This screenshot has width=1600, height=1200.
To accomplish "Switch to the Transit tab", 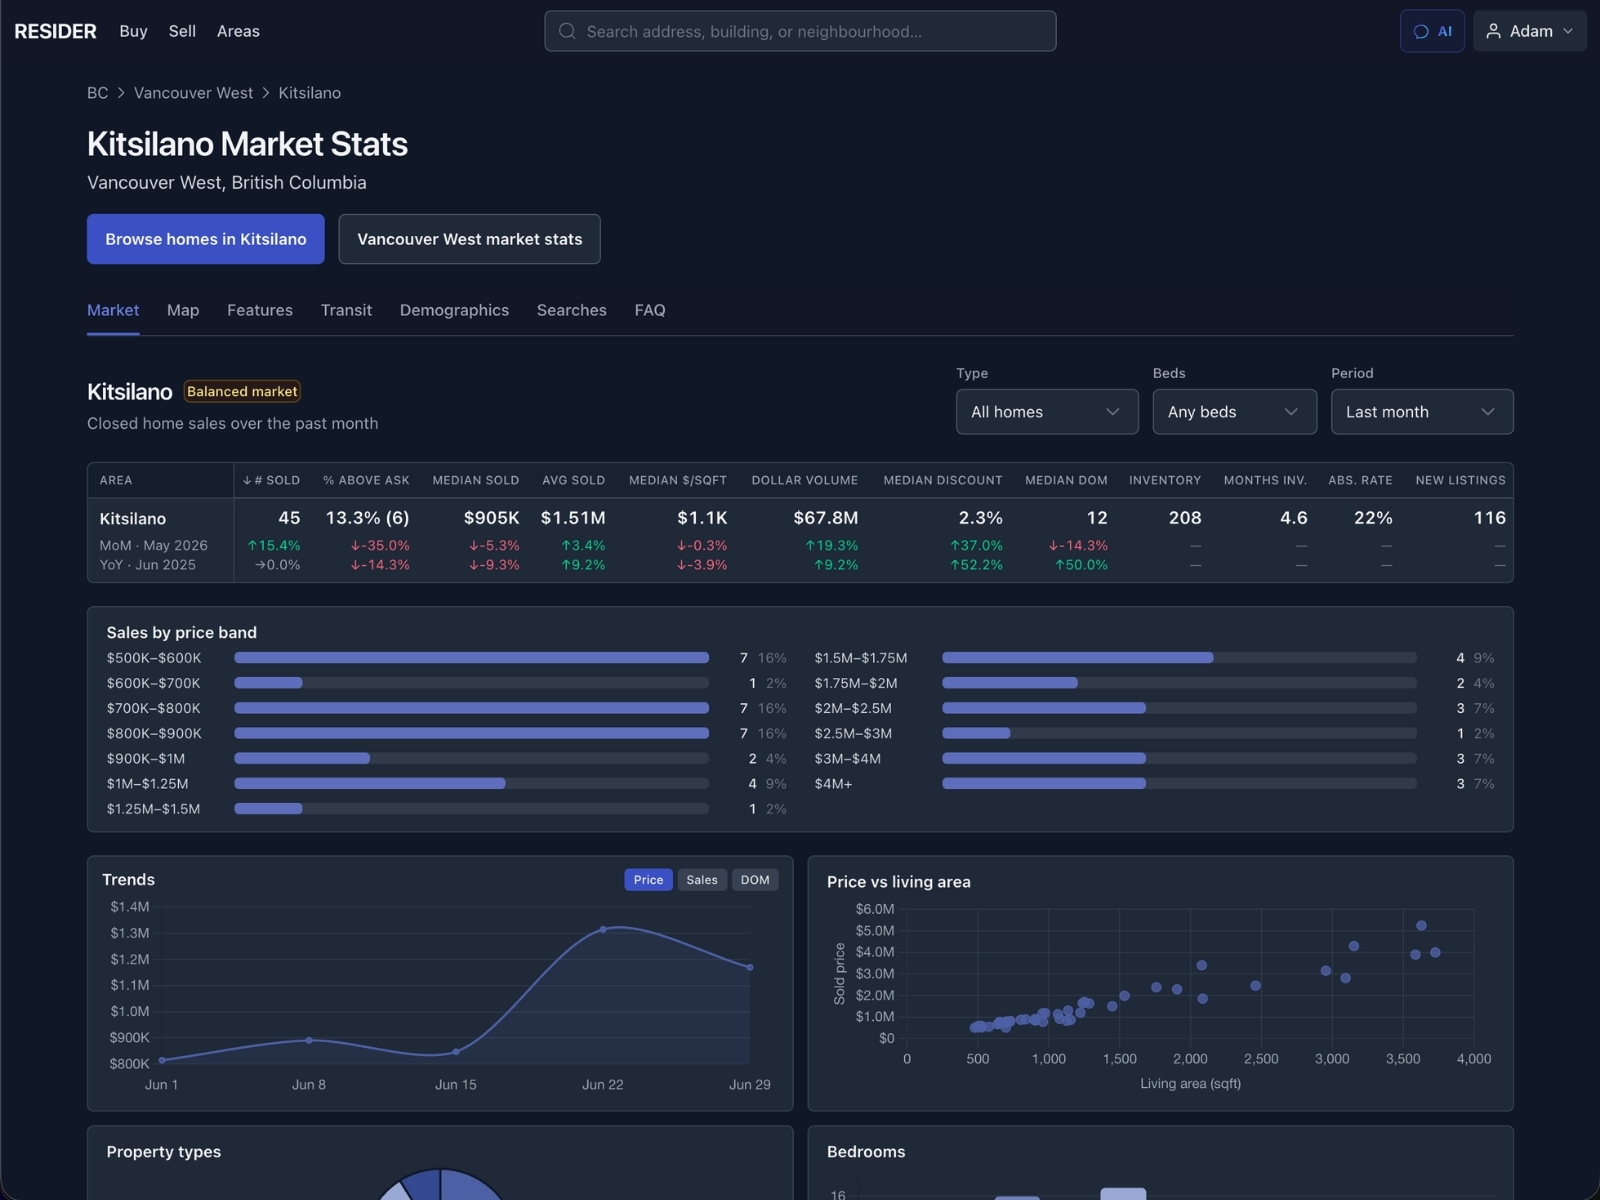I will 346,310.
